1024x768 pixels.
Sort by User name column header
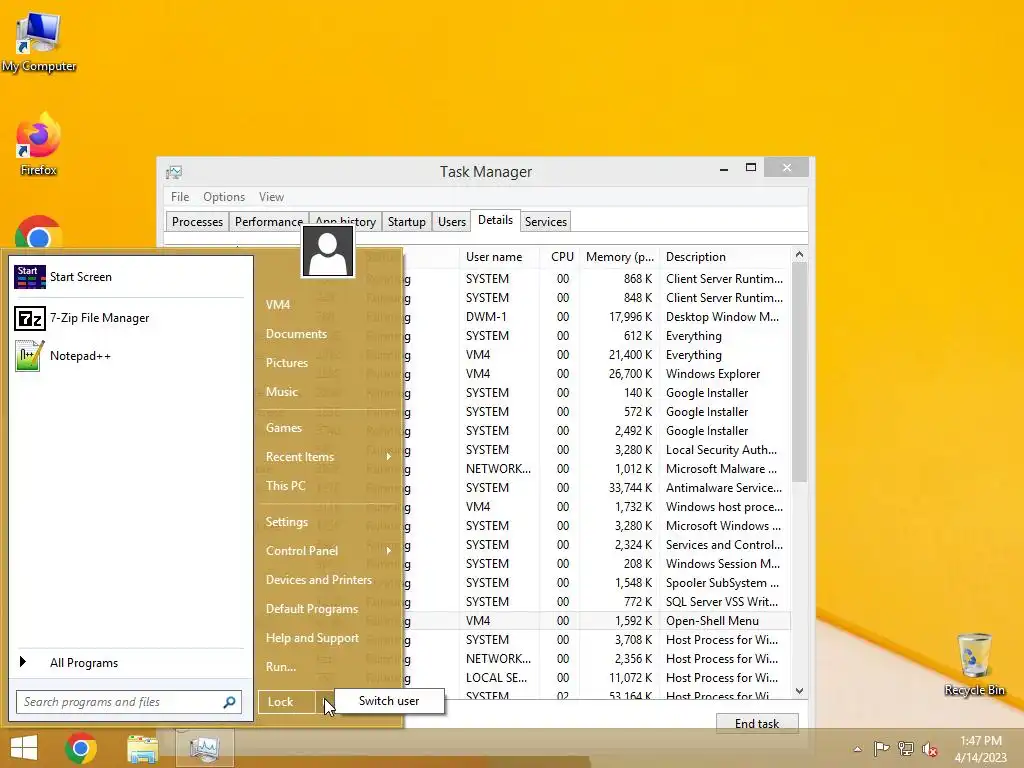tap(500, 257)
